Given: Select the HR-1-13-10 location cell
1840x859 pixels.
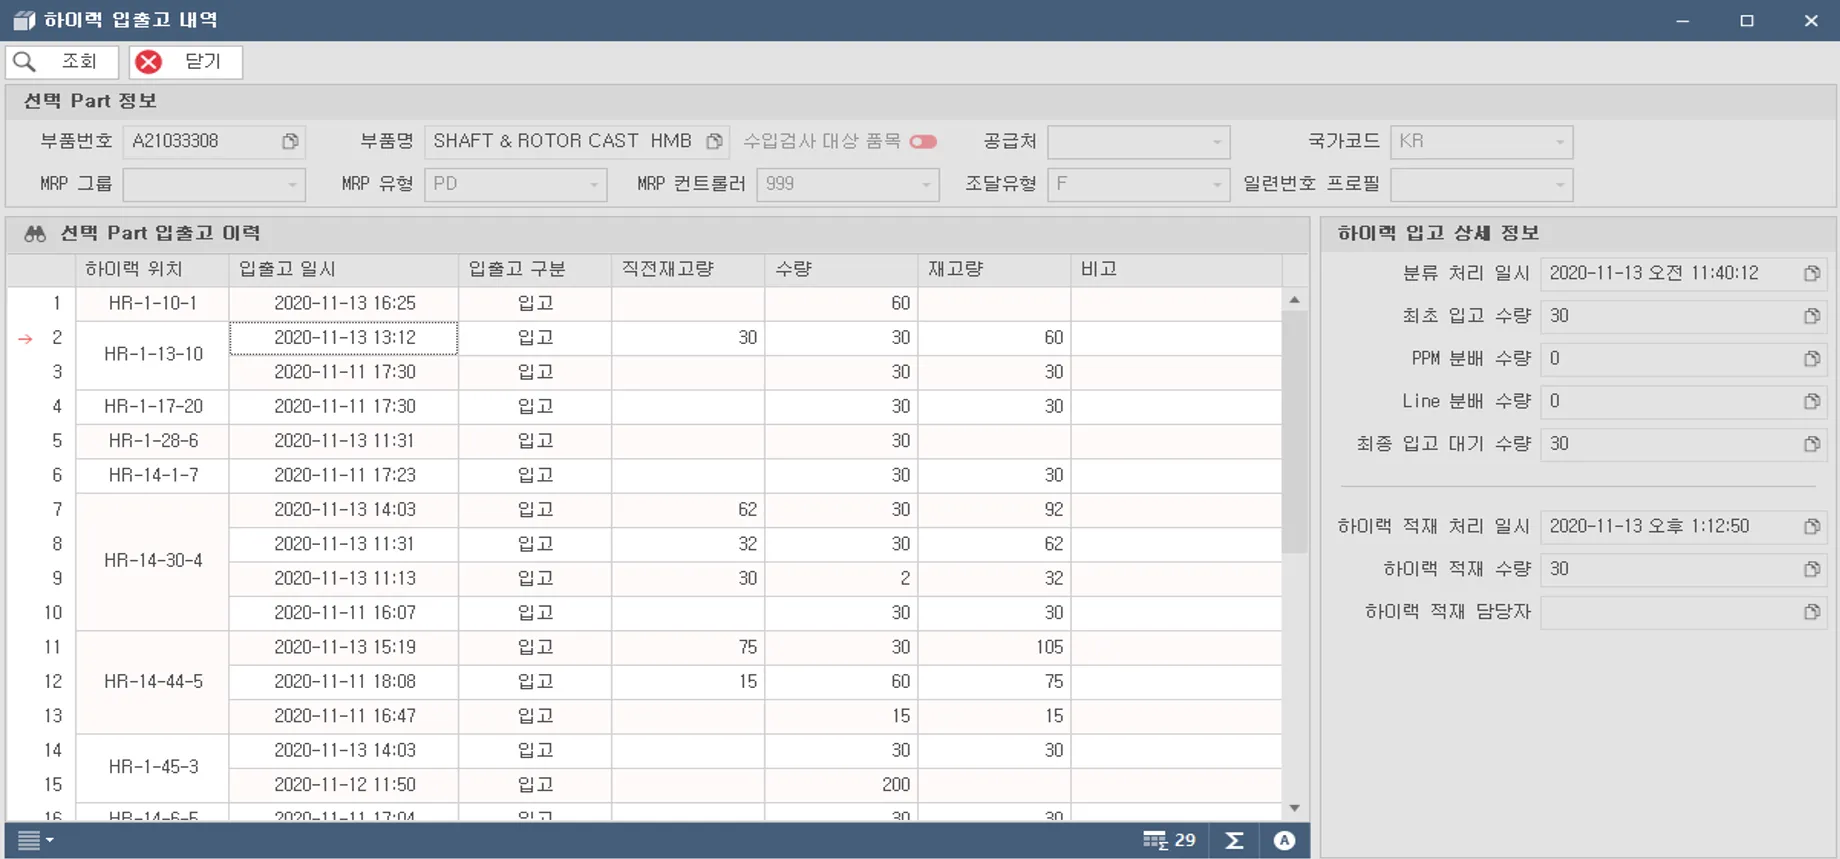Looking at the screenshot, I should click(152, 355).
